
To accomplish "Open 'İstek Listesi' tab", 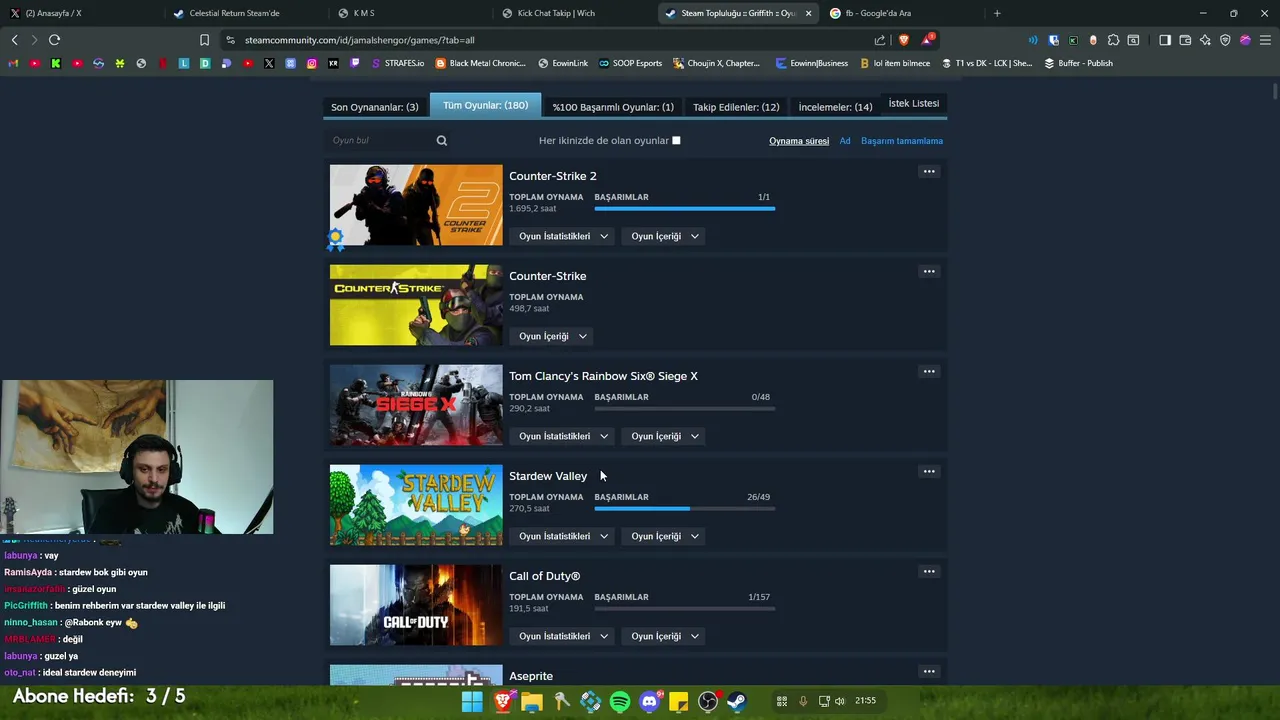I will coord(914,104).
